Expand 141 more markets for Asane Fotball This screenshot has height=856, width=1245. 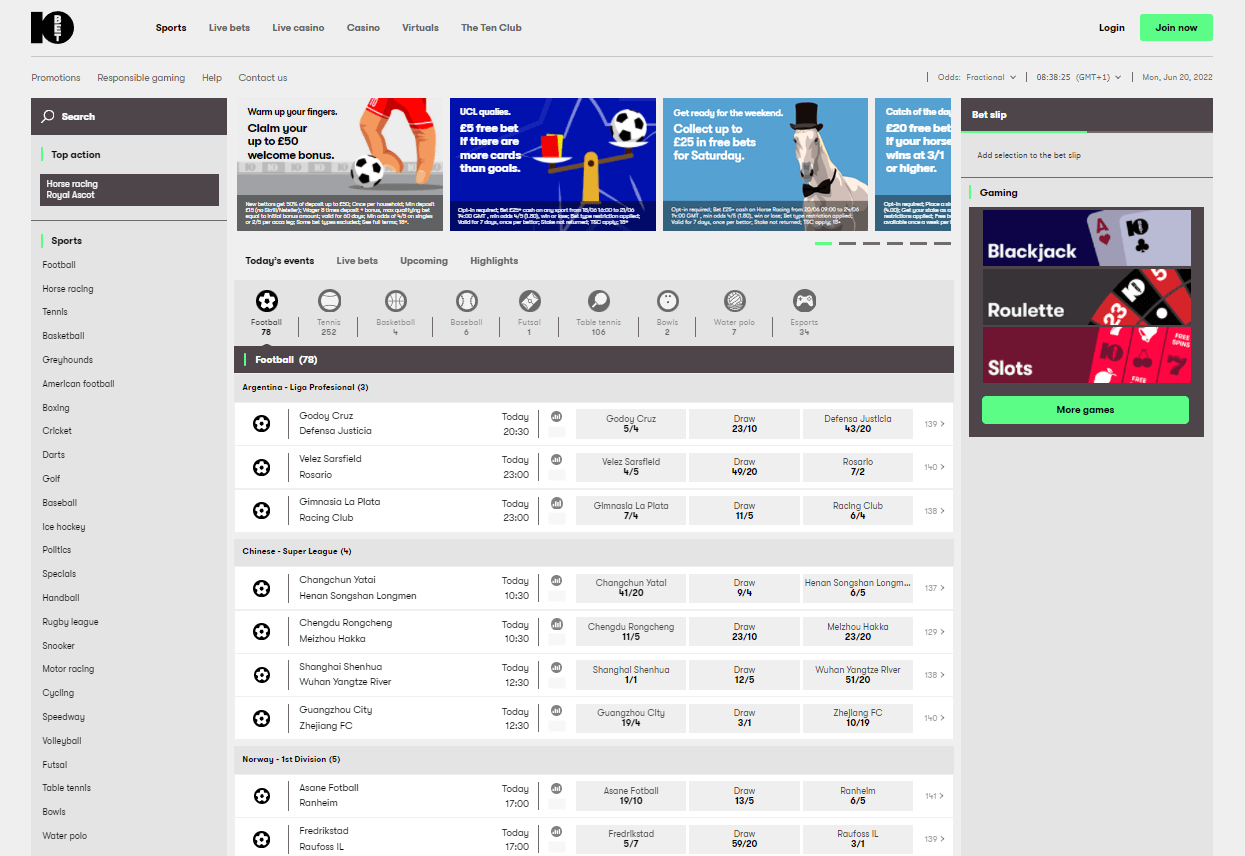click(x=934, y=796)
